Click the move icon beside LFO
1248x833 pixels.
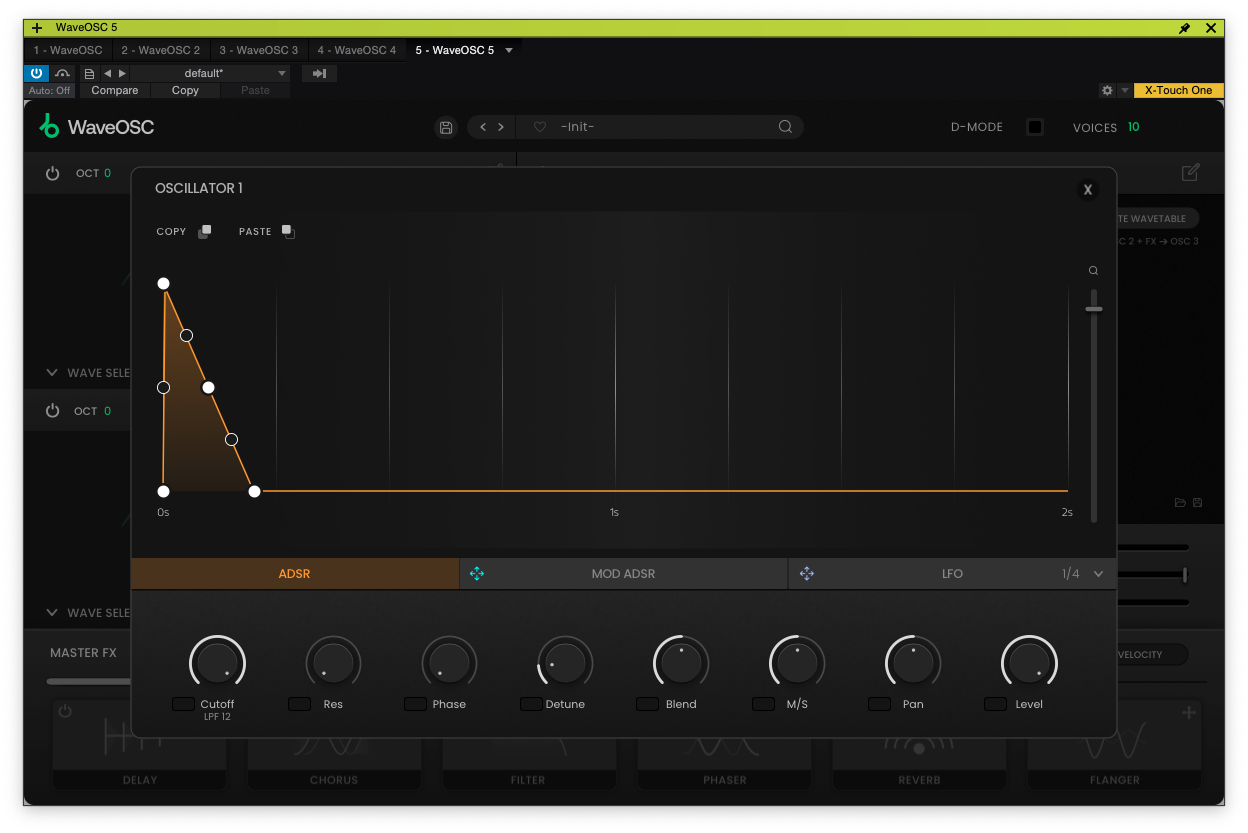click(807, 574)
